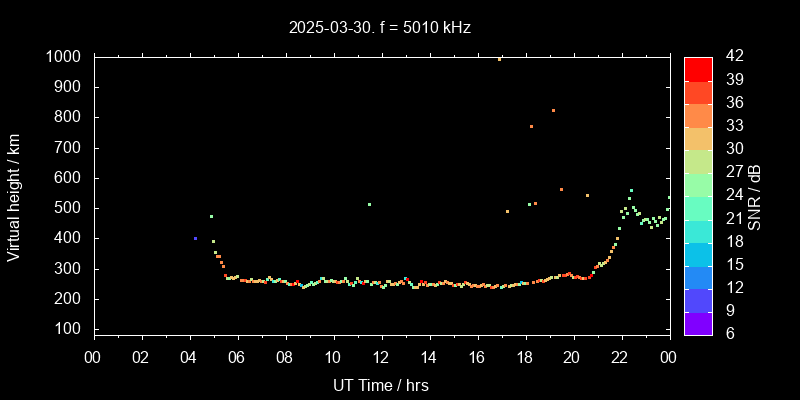This screenshot has width=800, height=400.
Task: Click the '06' tick label on time axis
Action: point(237,358)
